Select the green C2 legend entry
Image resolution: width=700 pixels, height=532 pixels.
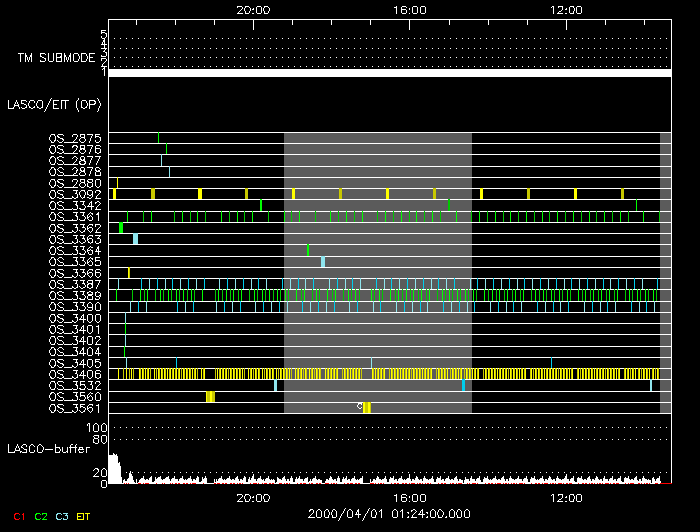tap(41, 516)
